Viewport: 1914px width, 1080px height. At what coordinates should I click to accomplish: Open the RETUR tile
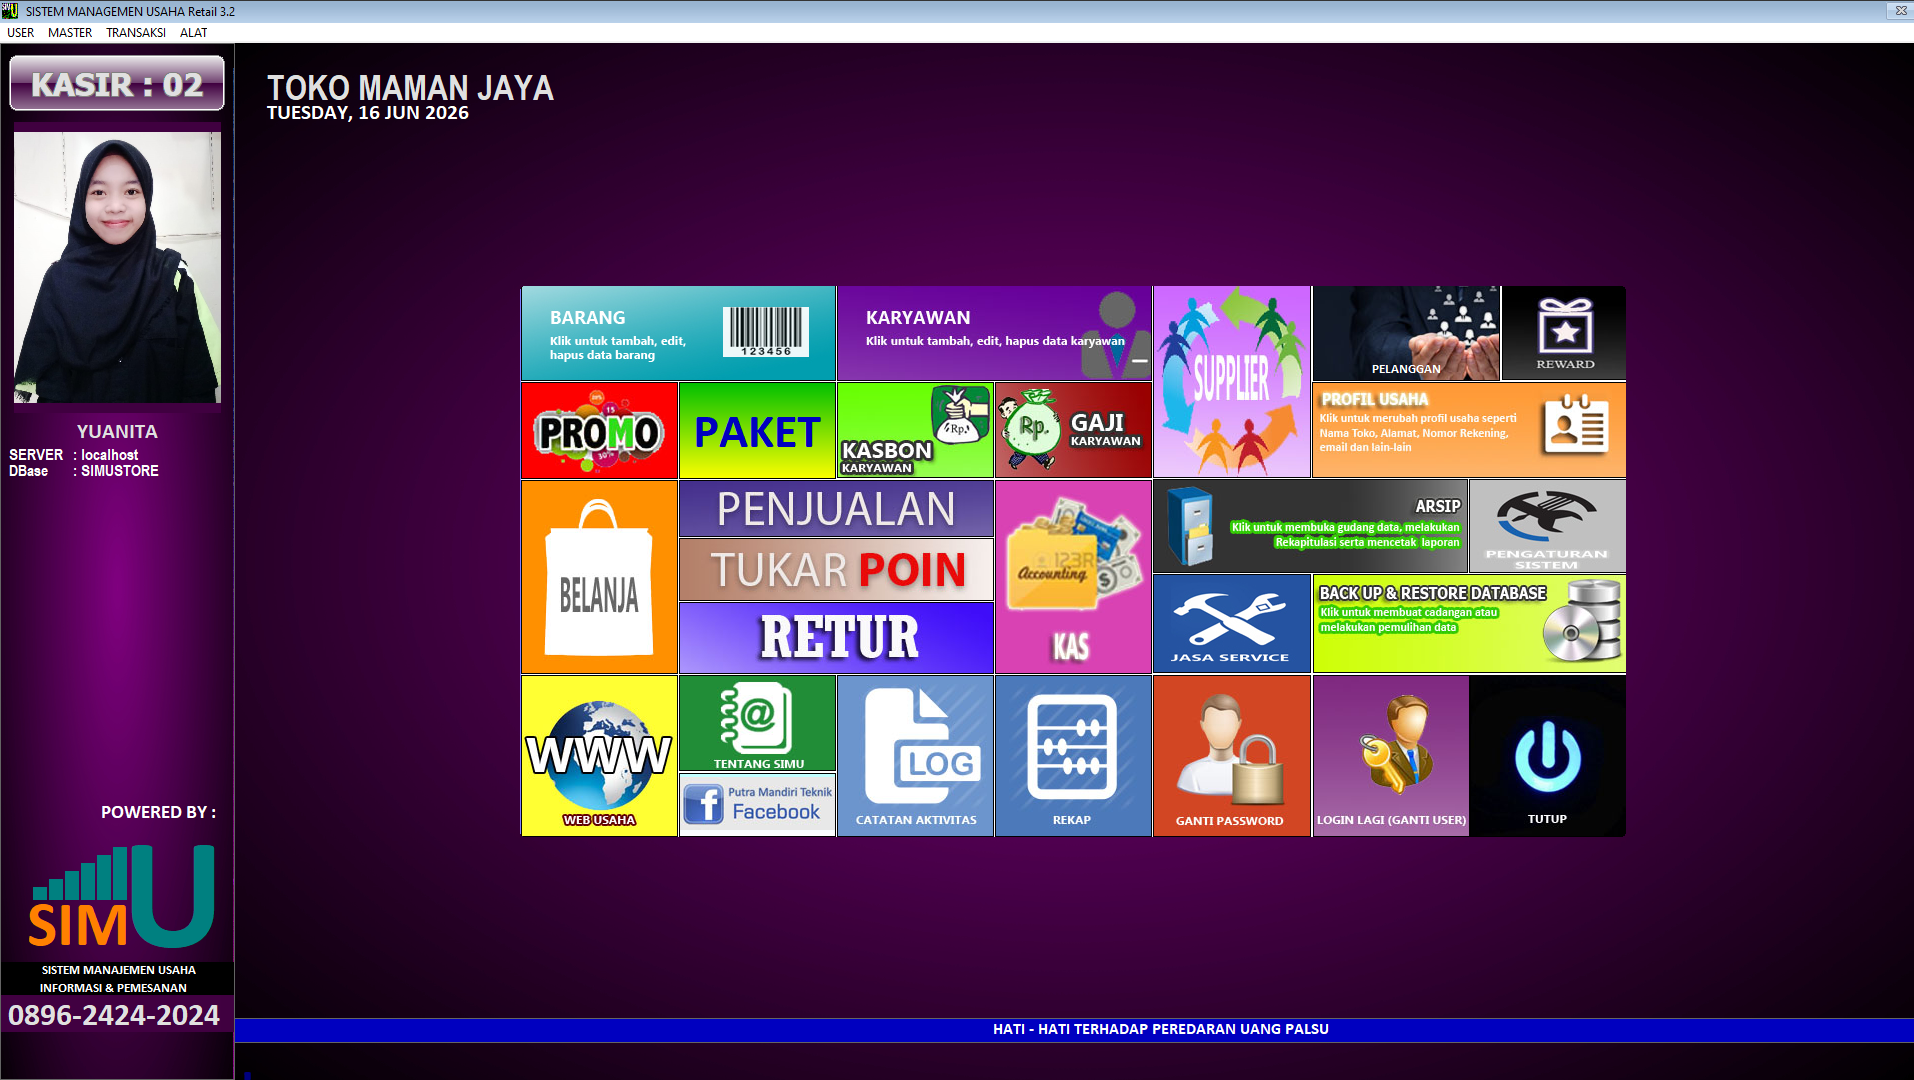pyautogui.click(x=836, y=638)
